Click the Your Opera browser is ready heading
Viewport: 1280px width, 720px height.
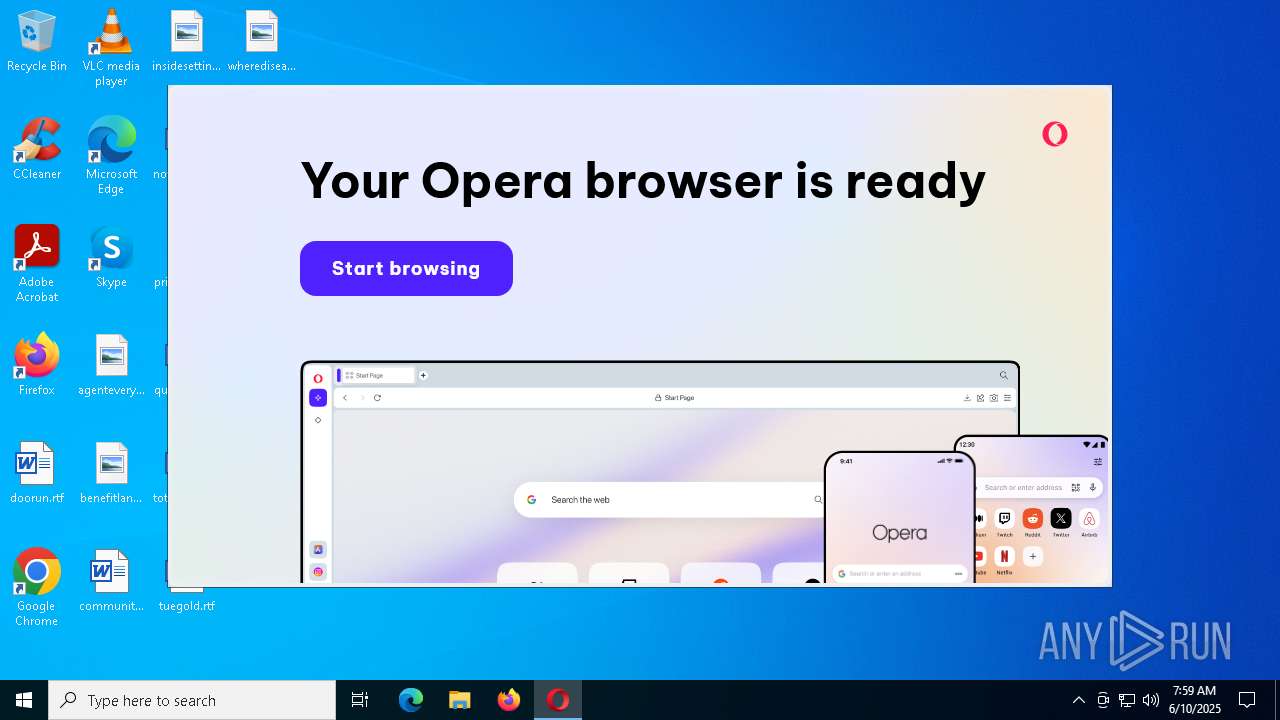[x=643, y=181]
